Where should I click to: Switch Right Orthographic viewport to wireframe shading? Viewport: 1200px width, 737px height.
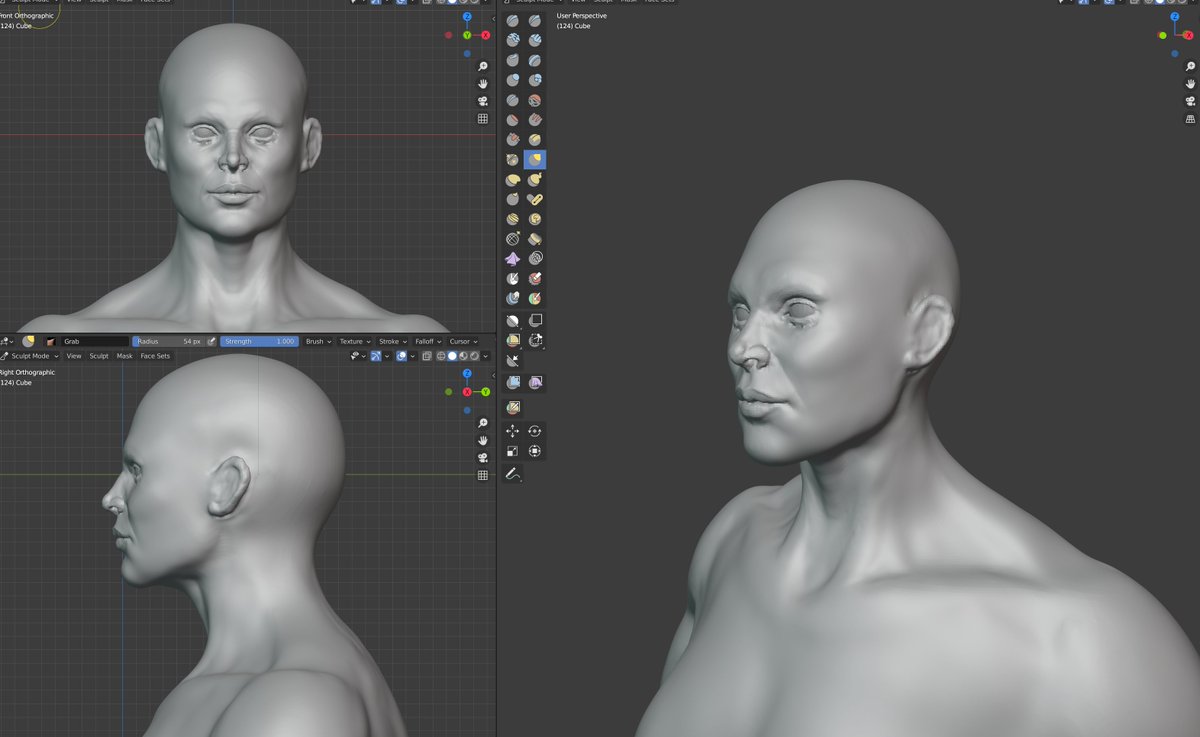[x=441, y=356]
